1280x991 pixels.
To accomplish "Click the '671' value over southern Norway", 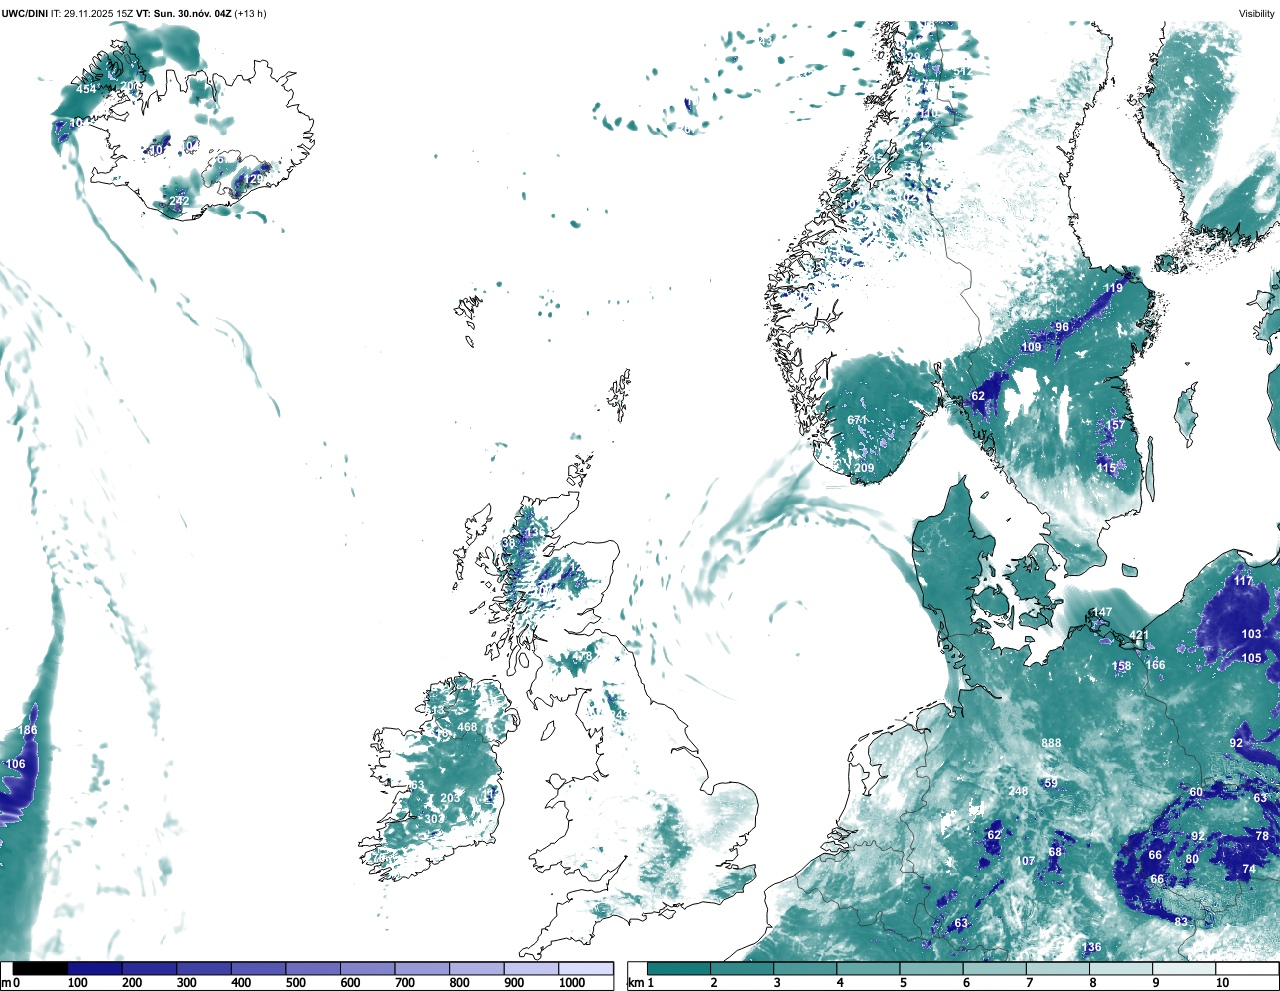I will (857, 420).
